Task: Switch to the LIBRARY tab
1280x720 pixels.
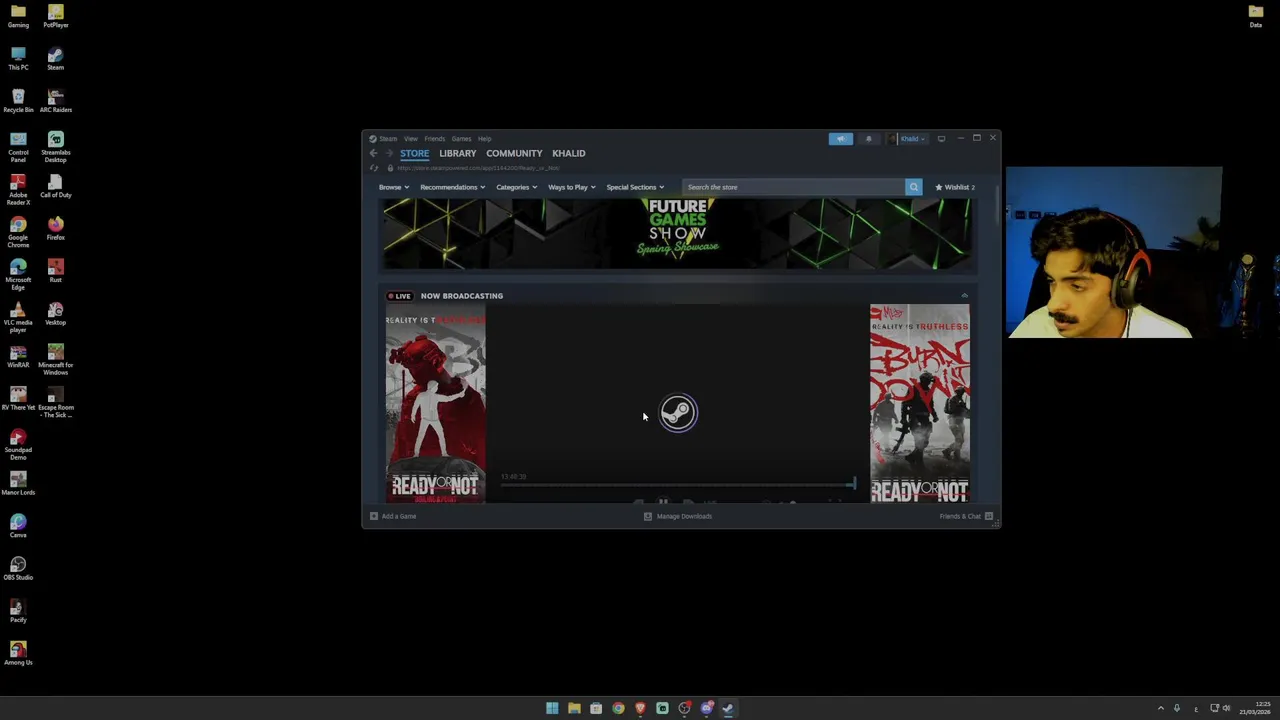Action: coord(458,153)
